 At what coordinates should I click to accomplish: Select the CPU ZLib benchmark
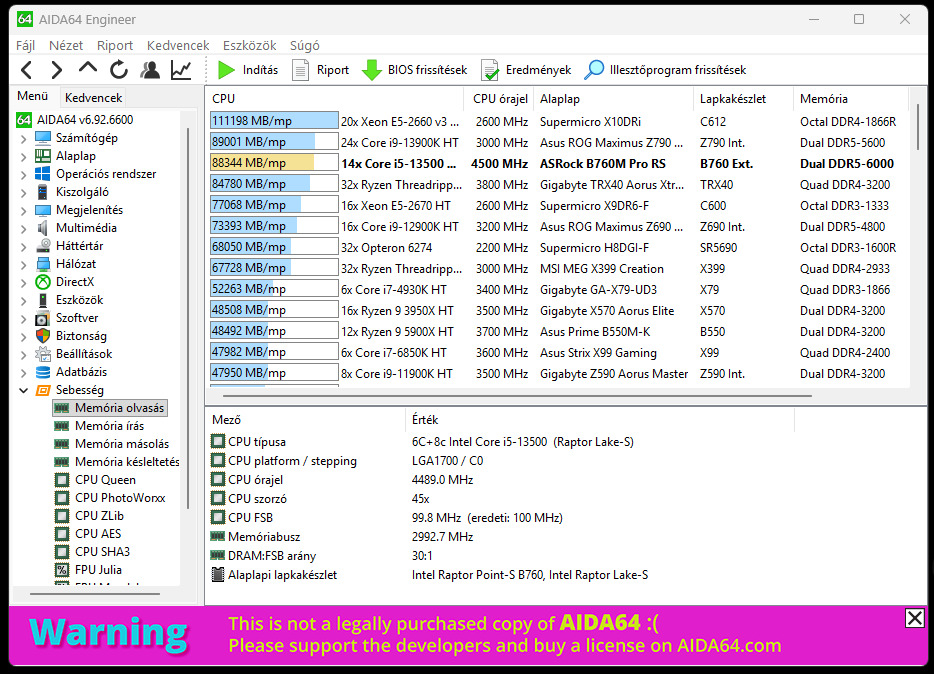coord(99,516)
